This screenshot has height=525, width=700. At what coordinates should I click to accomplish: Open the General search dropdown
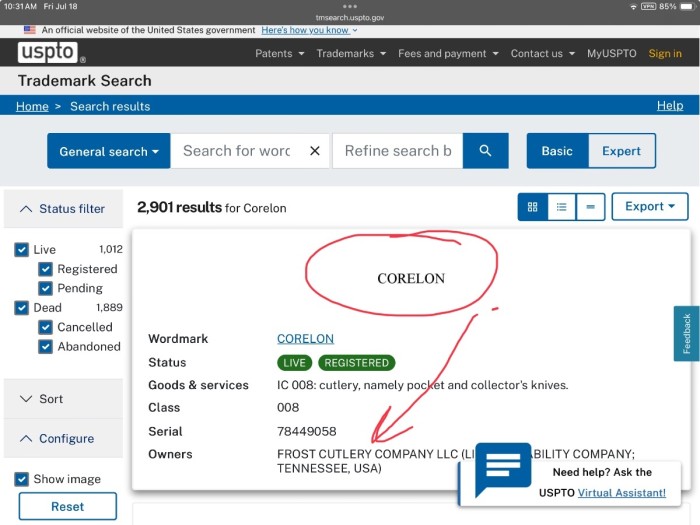[x=108, y=151]
